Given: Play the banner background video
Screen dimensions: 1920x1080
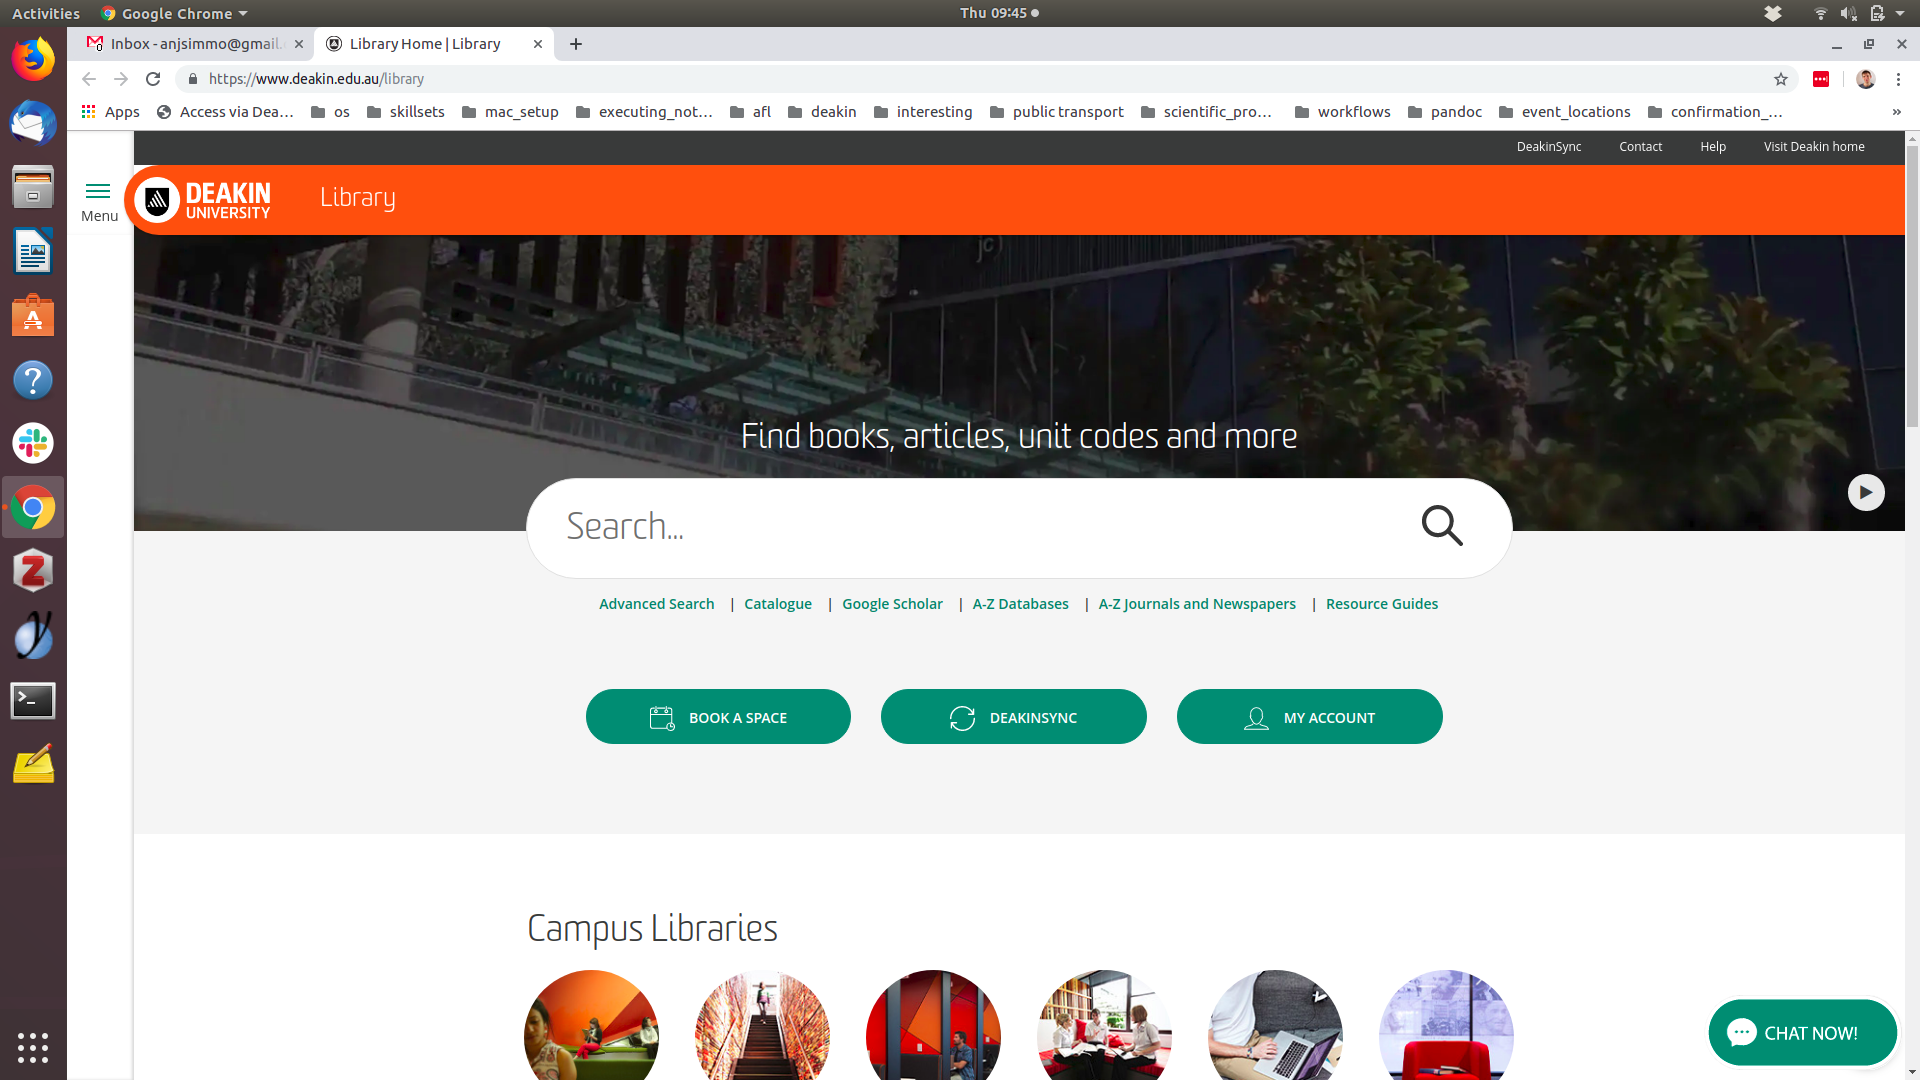Looking at the screenshot, I should [1865, 492].
